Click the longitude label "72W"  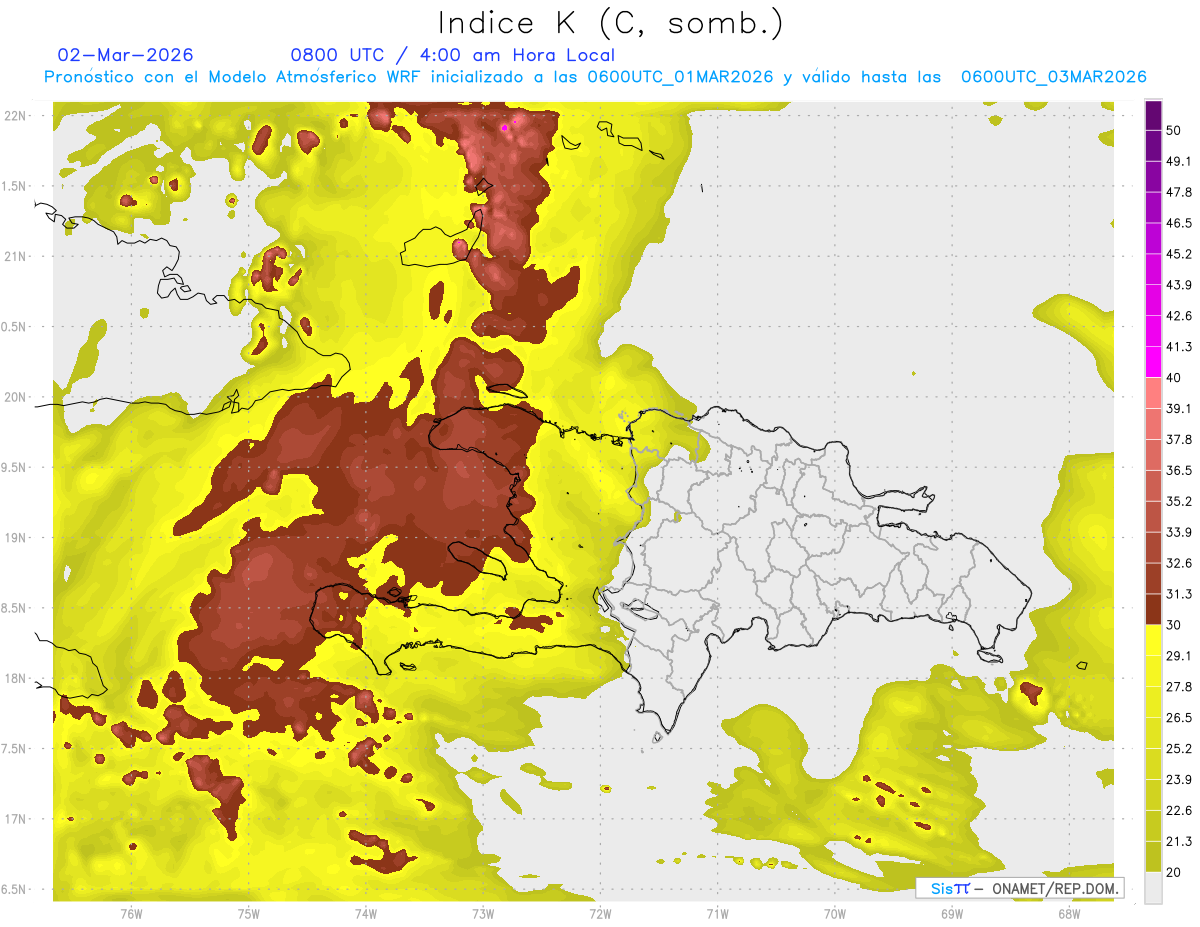600,913
